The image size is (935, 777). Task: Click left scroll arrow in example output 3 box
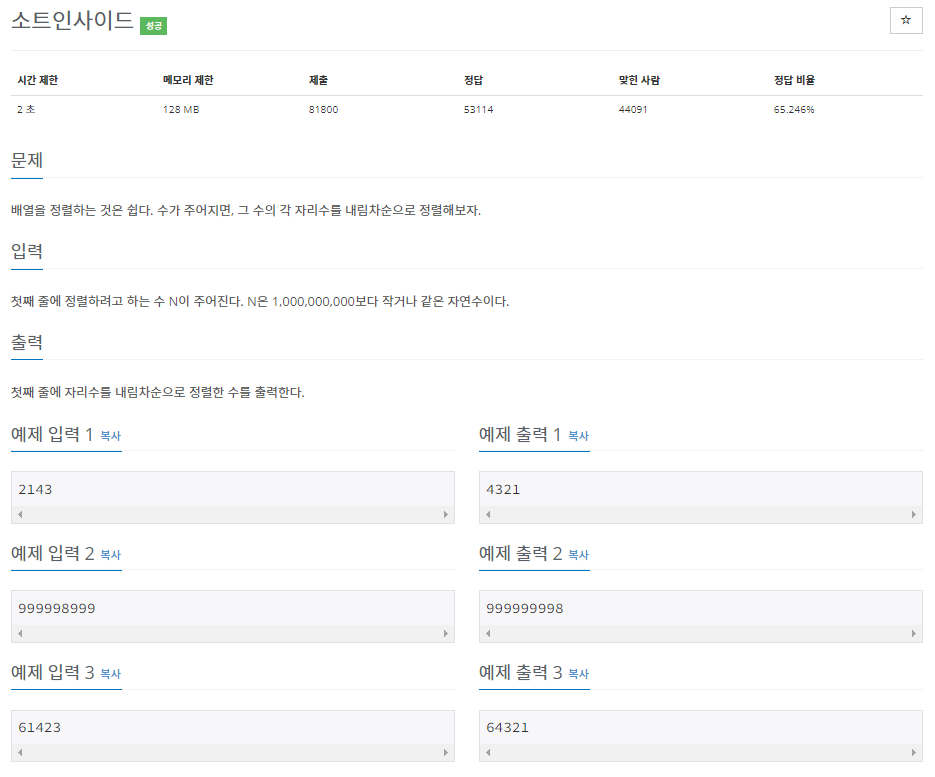tap(488, 752)
